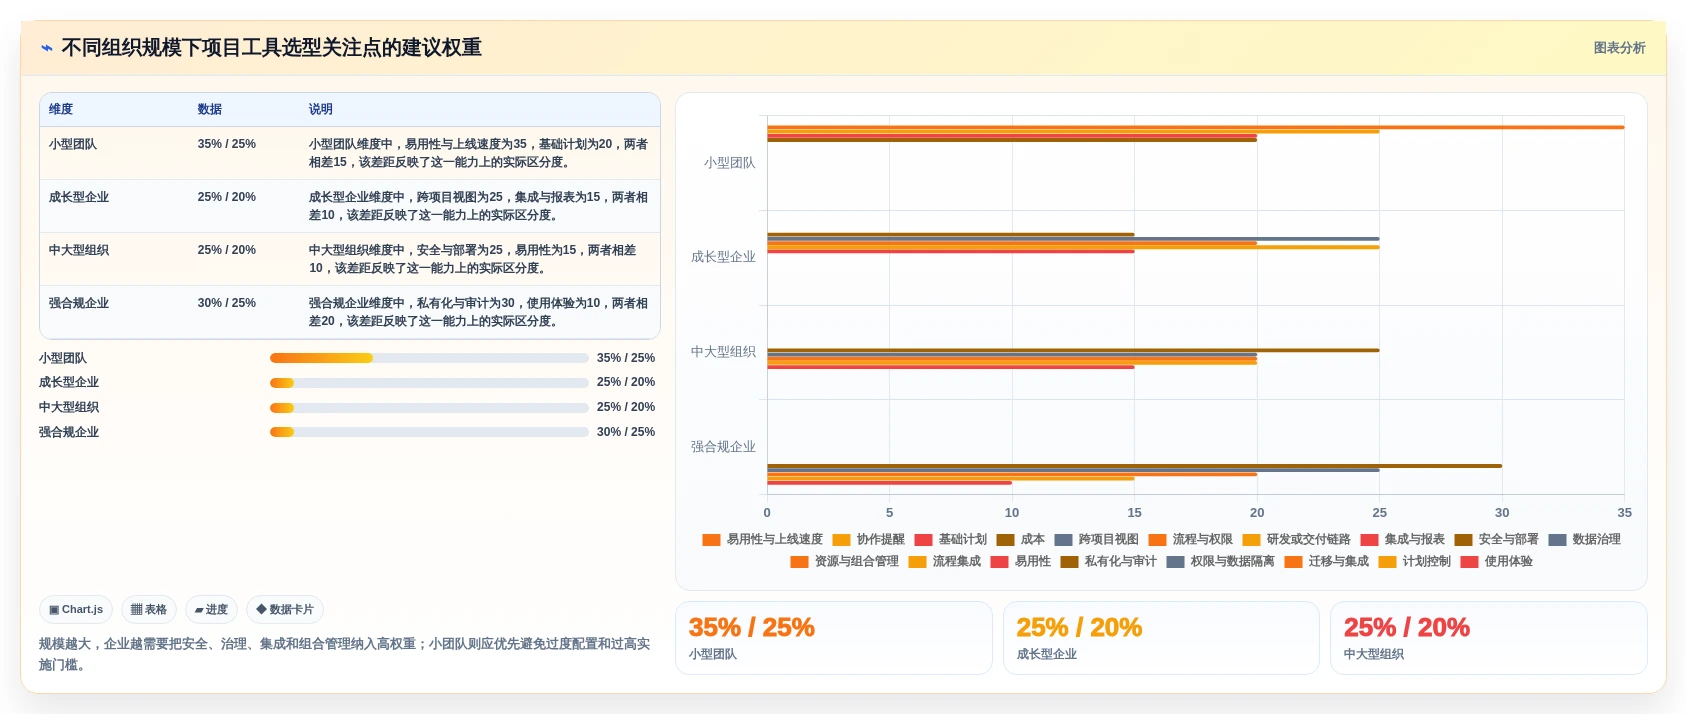Toggle the 流程与权限 legend series
Screen dimensions: 1687x714
1191,539
